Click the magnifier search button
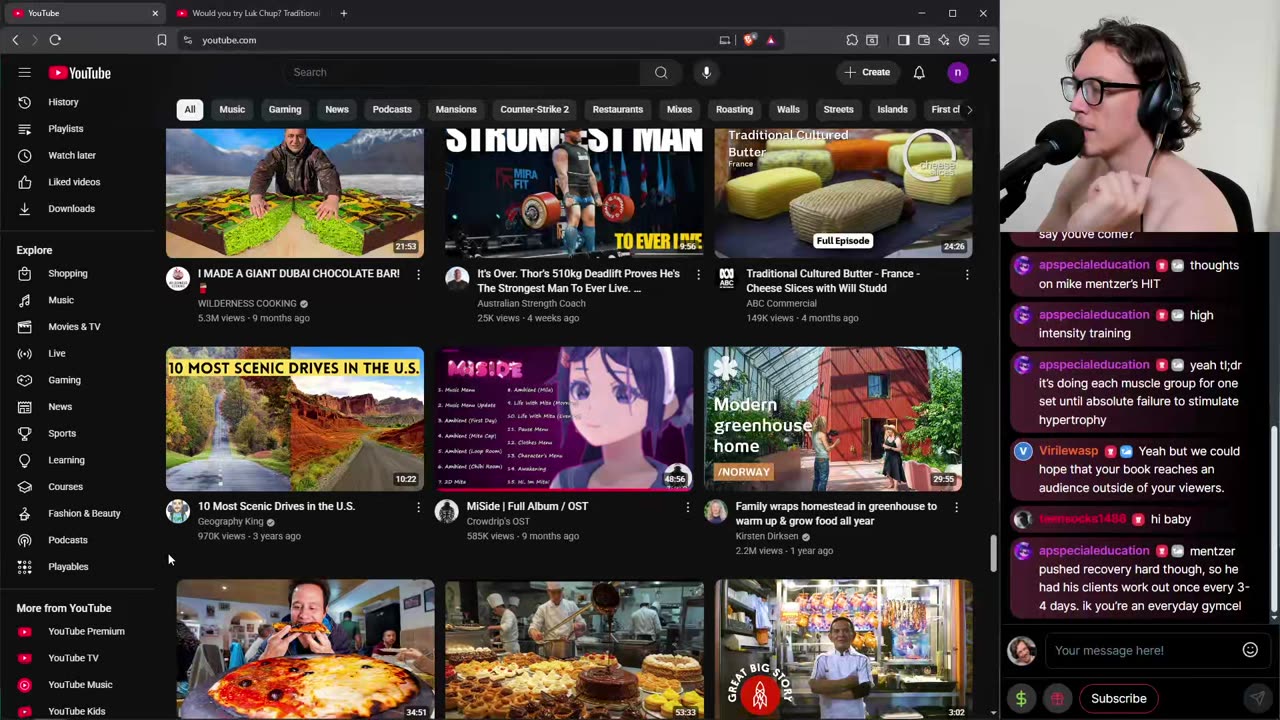Image resolution: width=1280 pixels, height=720 pixels. pyautogui.click(x=661, y=72)
